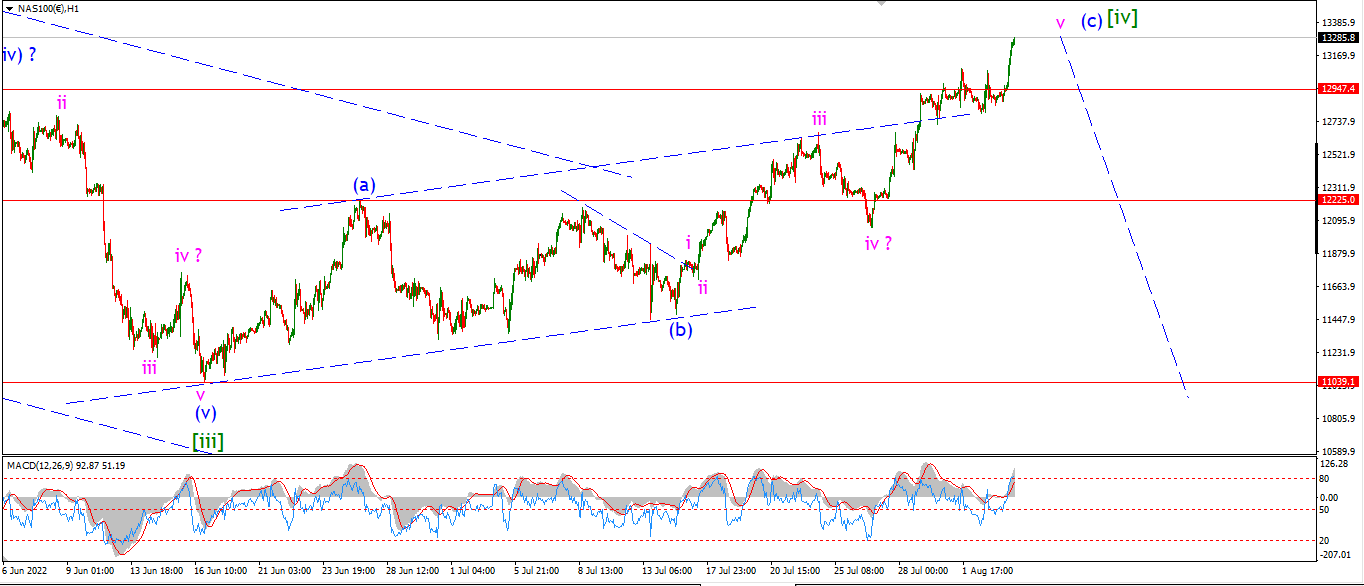Select the red 11039.1 price level tag
The width and height of the screenshot is (1364, 586).
click(x=1338, y=382)
